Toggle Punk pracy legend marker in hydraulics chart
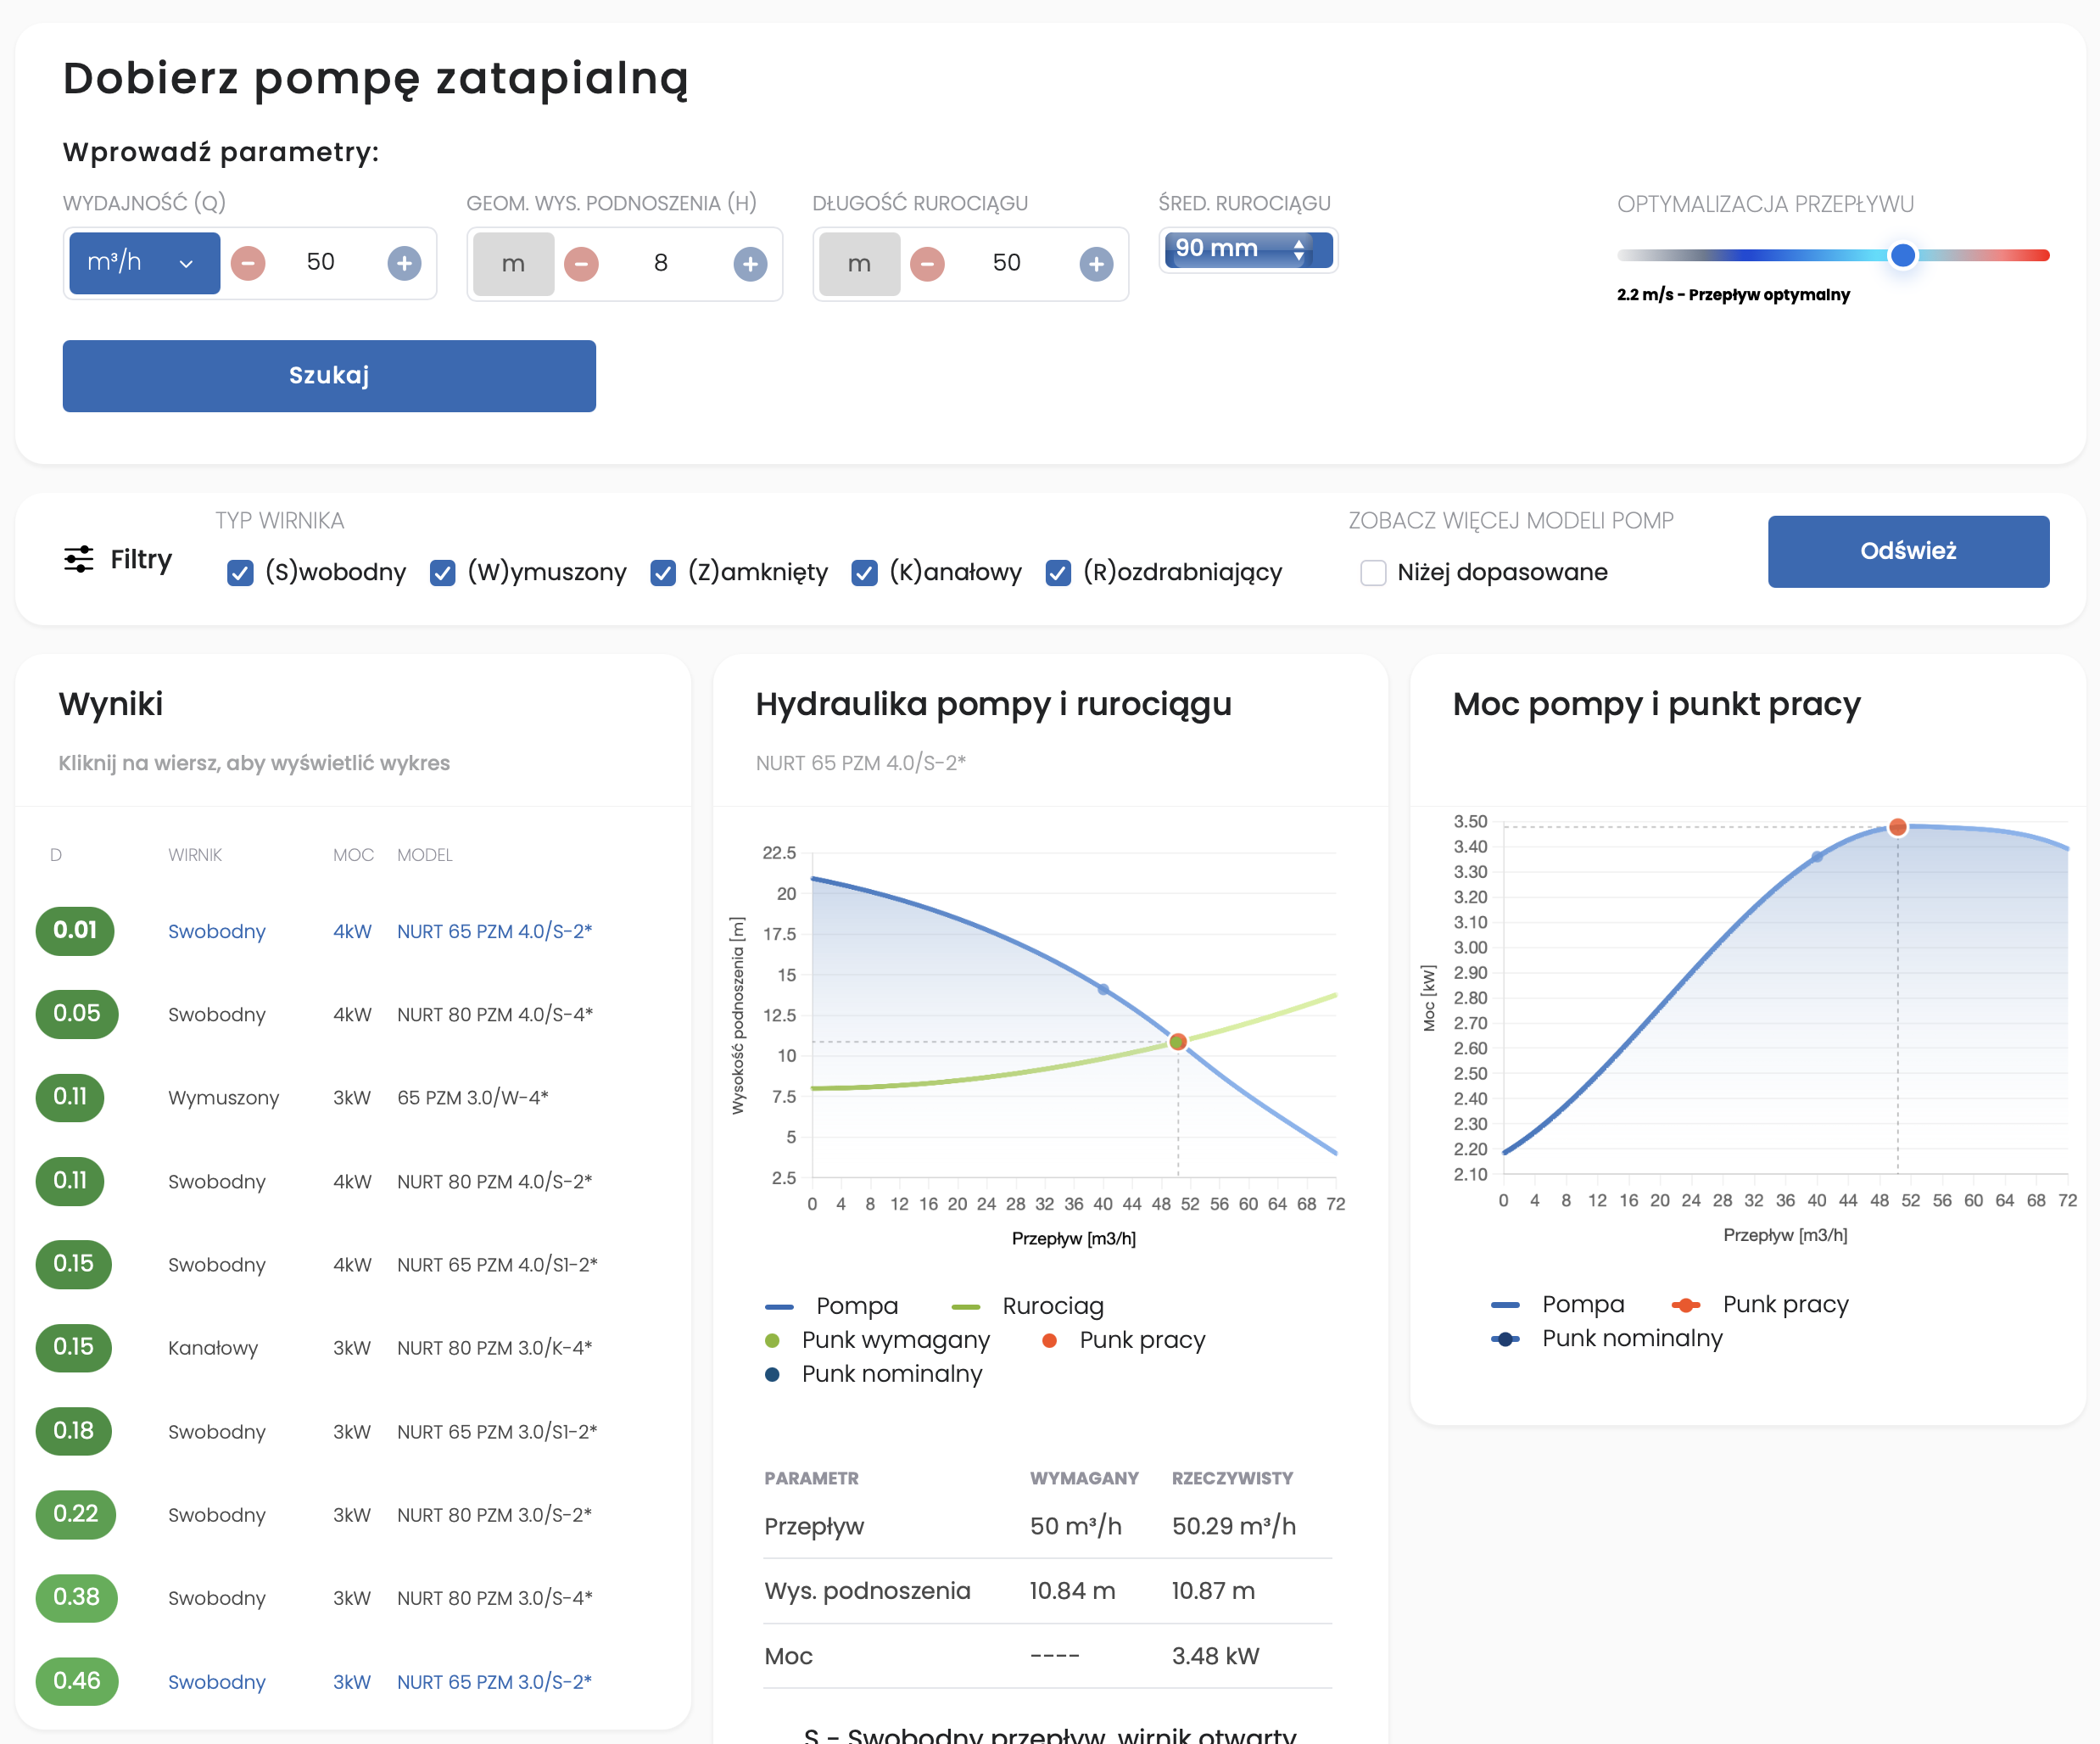The image size is (2100, 1744). 1049,1340
